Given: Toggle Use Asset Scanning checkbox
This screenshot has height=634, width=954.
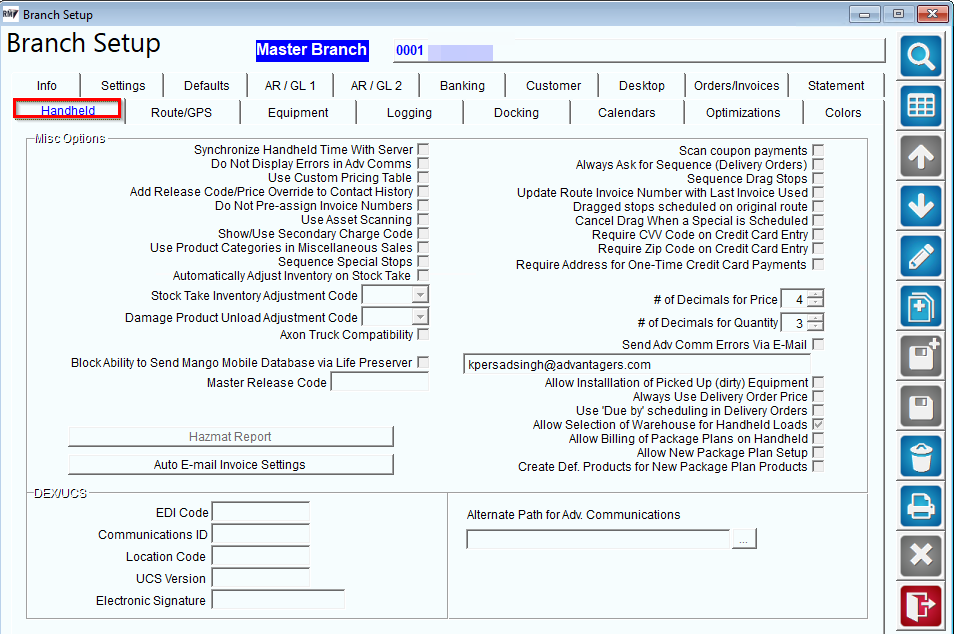Looking at the screenshot, I should (x=423, y=219).
